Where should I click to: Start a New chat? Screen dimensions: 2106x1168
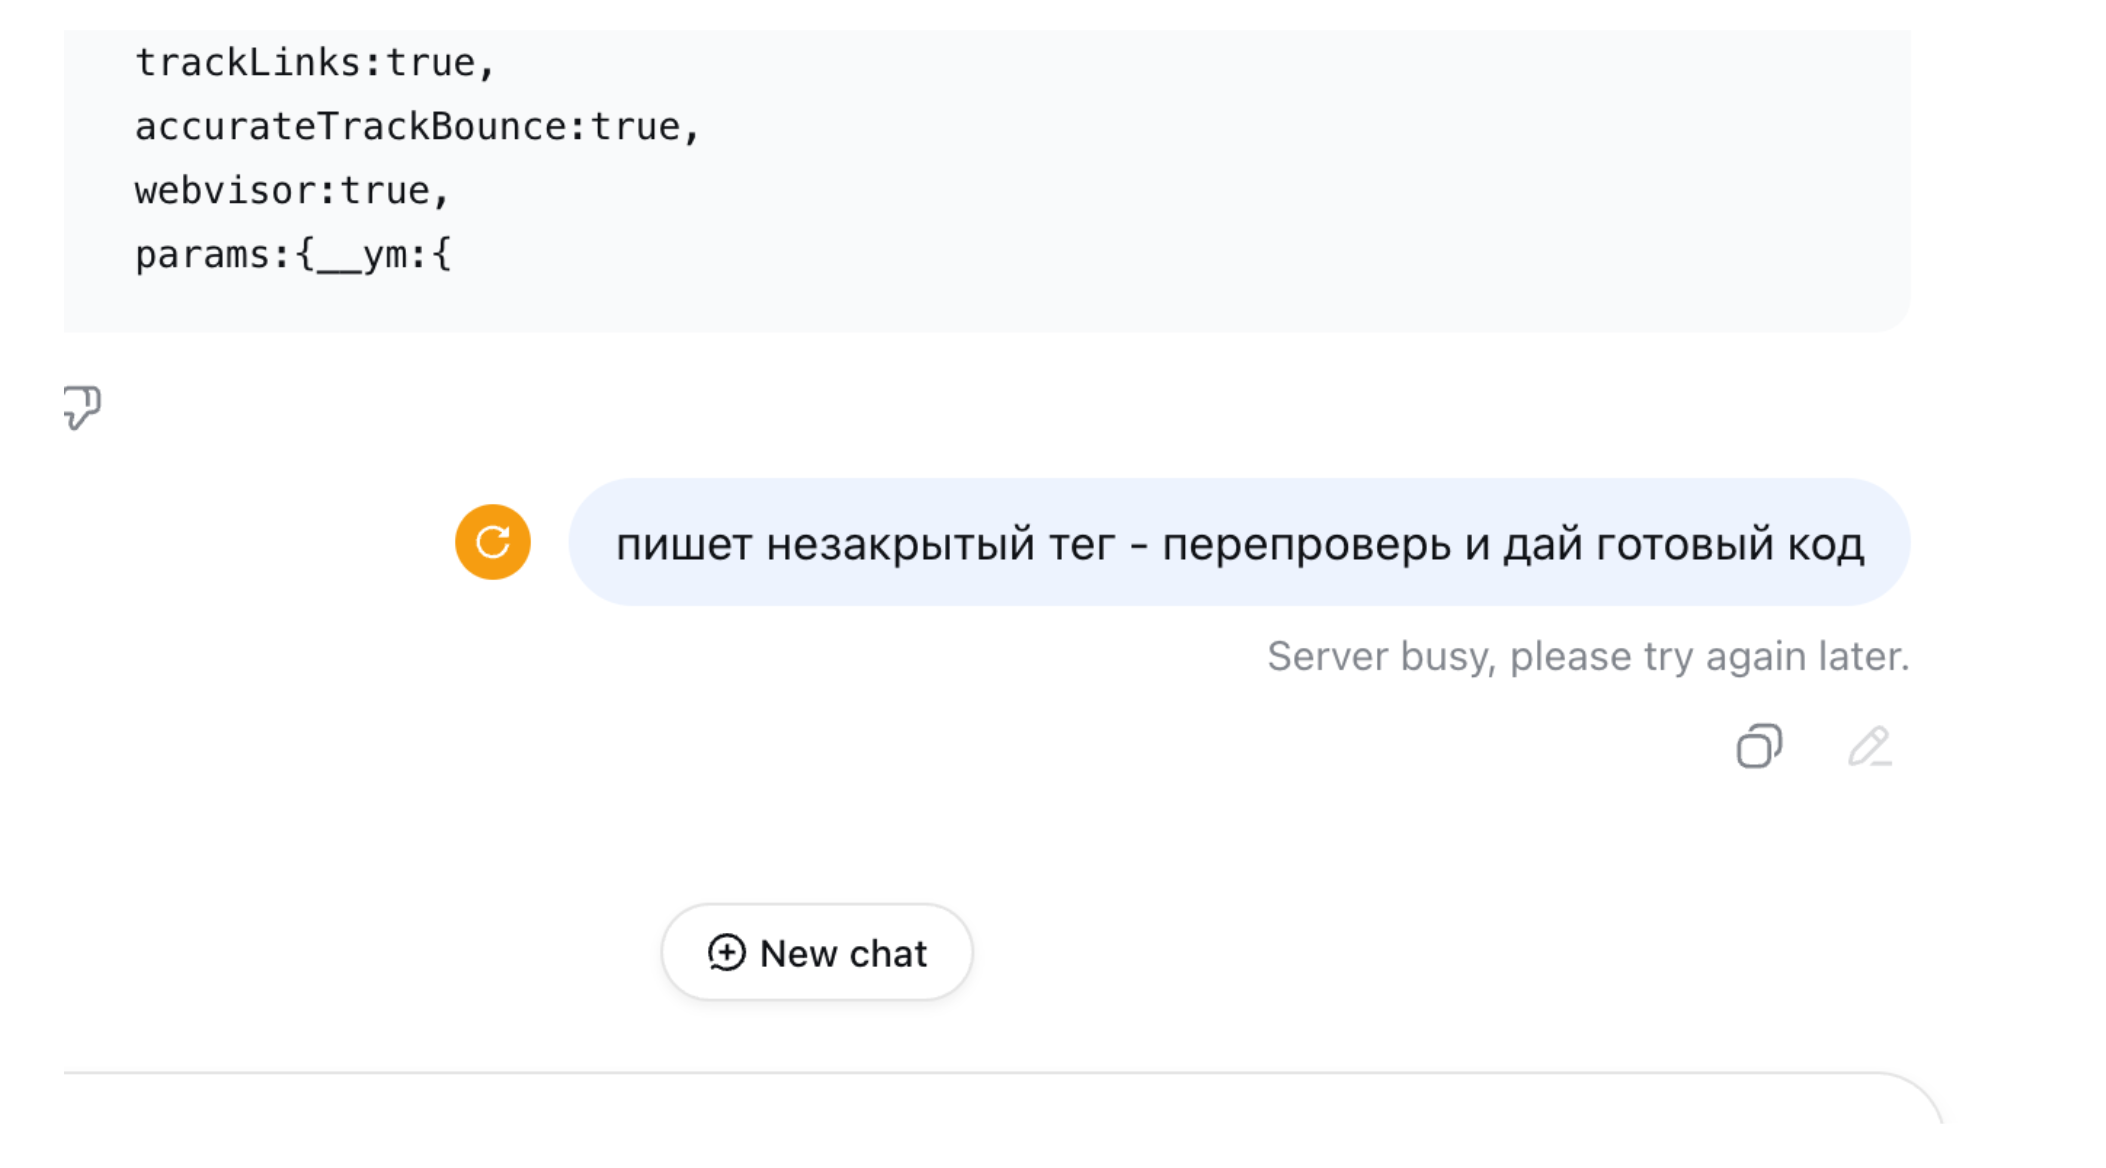[815, 953]
